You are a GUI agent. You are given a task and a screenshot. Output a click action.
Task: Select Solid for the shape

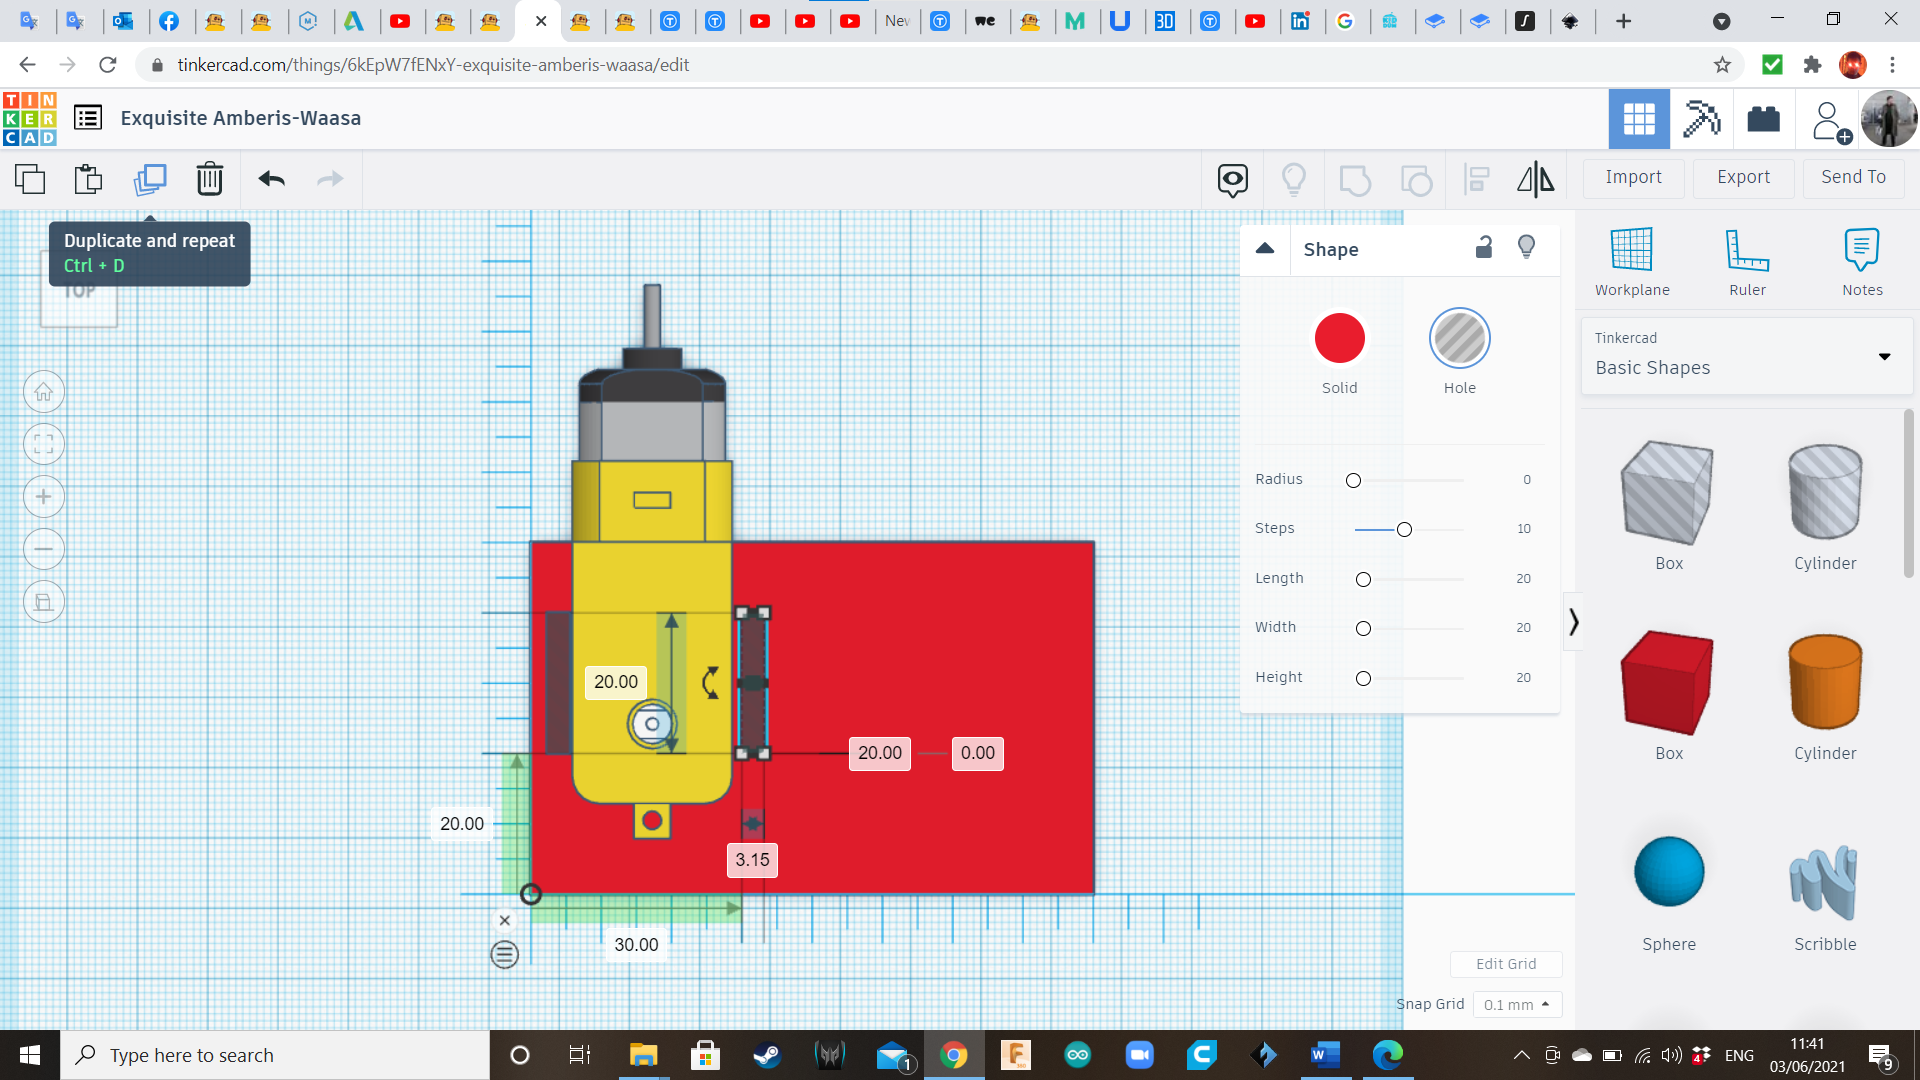click(1340, 338)
